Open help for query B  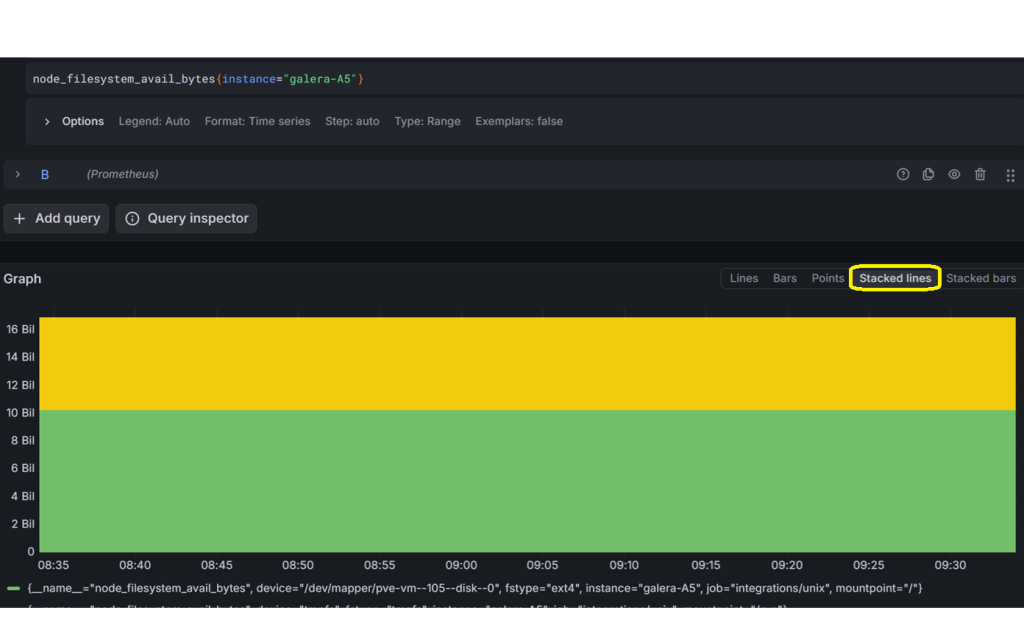903,174
